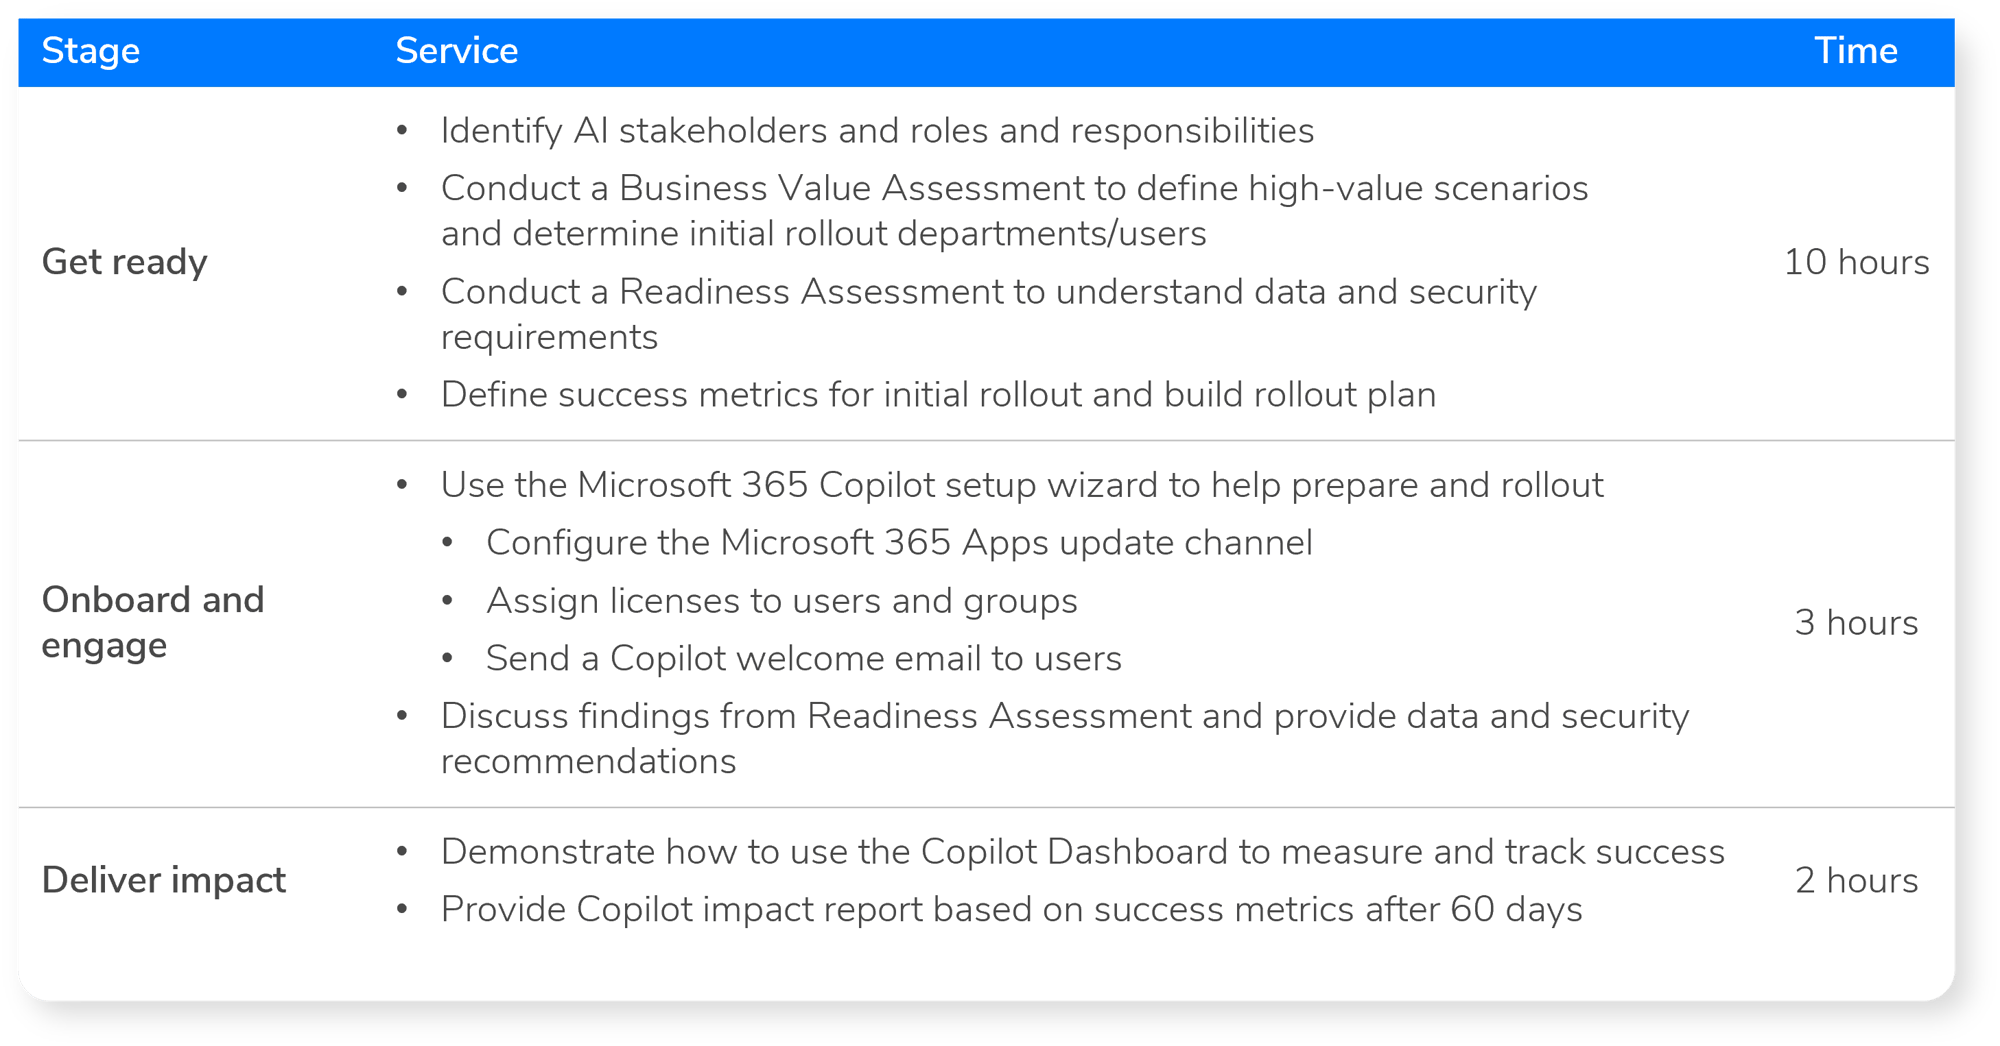This screenshot has height=1046, width=2000.
Task: Click Configure the Microsoft 365 Apps update channel
Action: click(899, 543)
